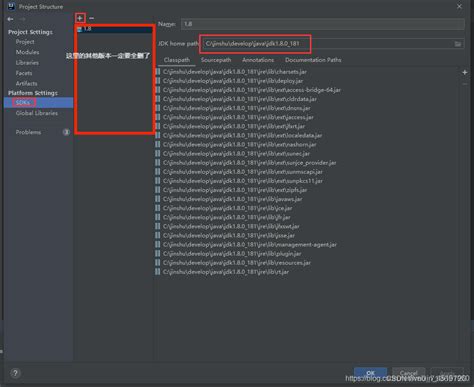Select the cldrdata.jar entry
Image resolution: width=474 pixels, height=387 pixels.
(x=236, y=99)
